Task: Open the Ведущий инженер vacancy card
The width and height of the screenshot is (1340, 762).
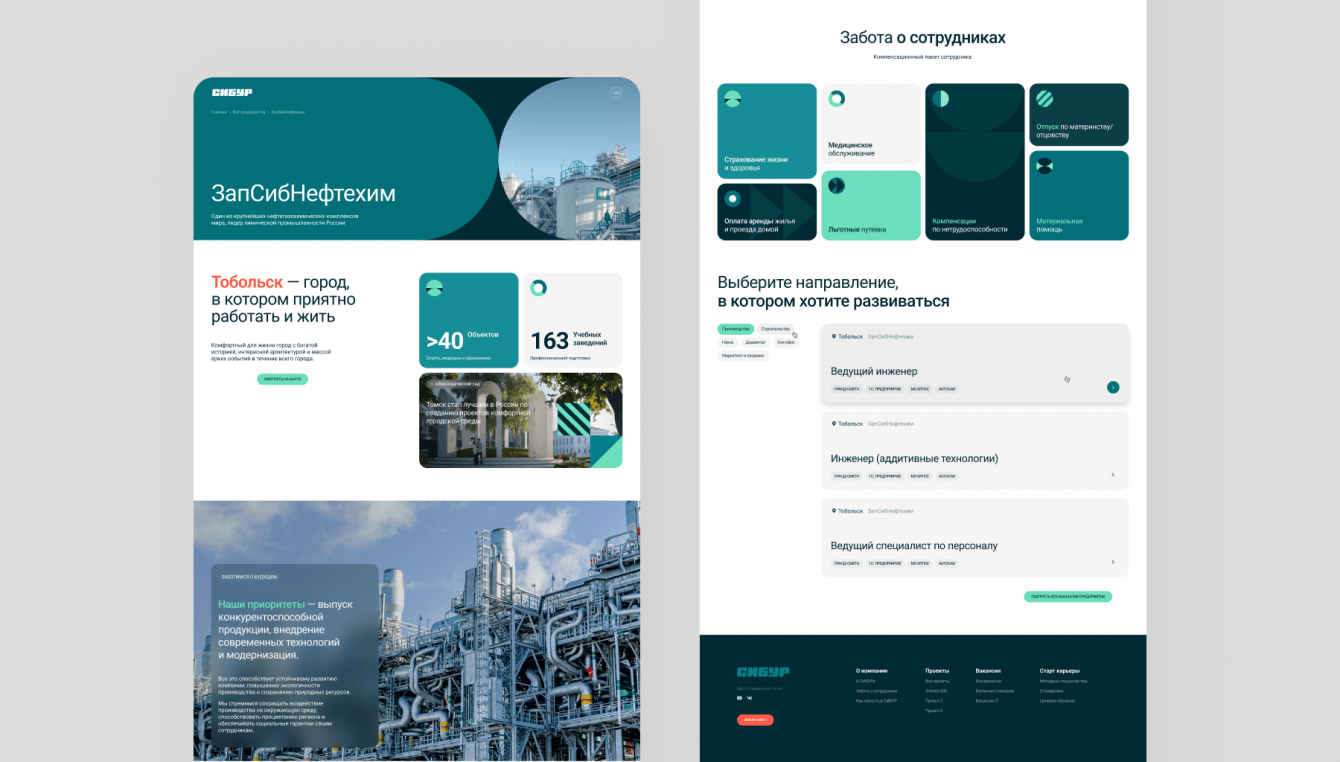Action: pyautogui.click(x=975, y=364)
